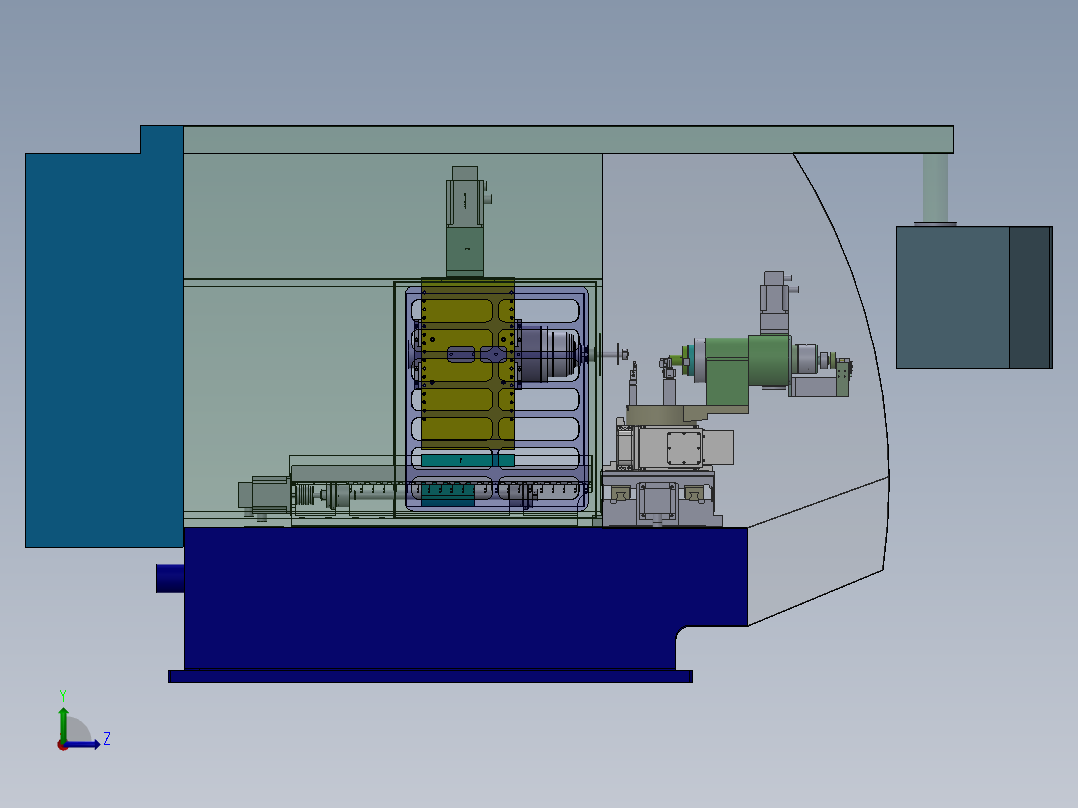Select the vertical pendant arm under the roof
1078x808 pixels.
935,188
